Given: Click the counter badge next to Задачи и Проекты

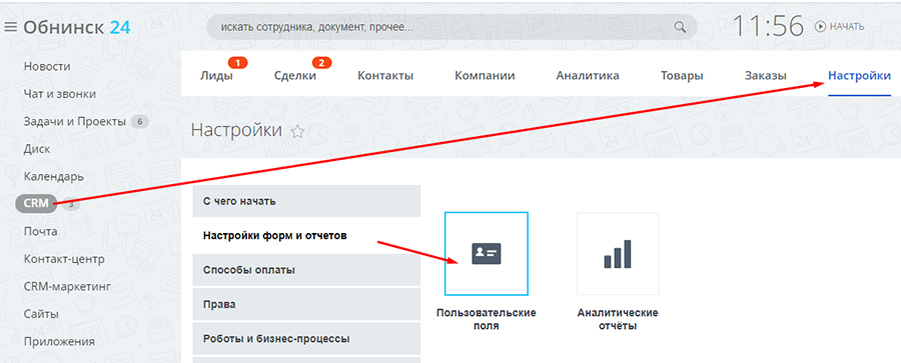Looking at the screenshot, I should [140, 122].
